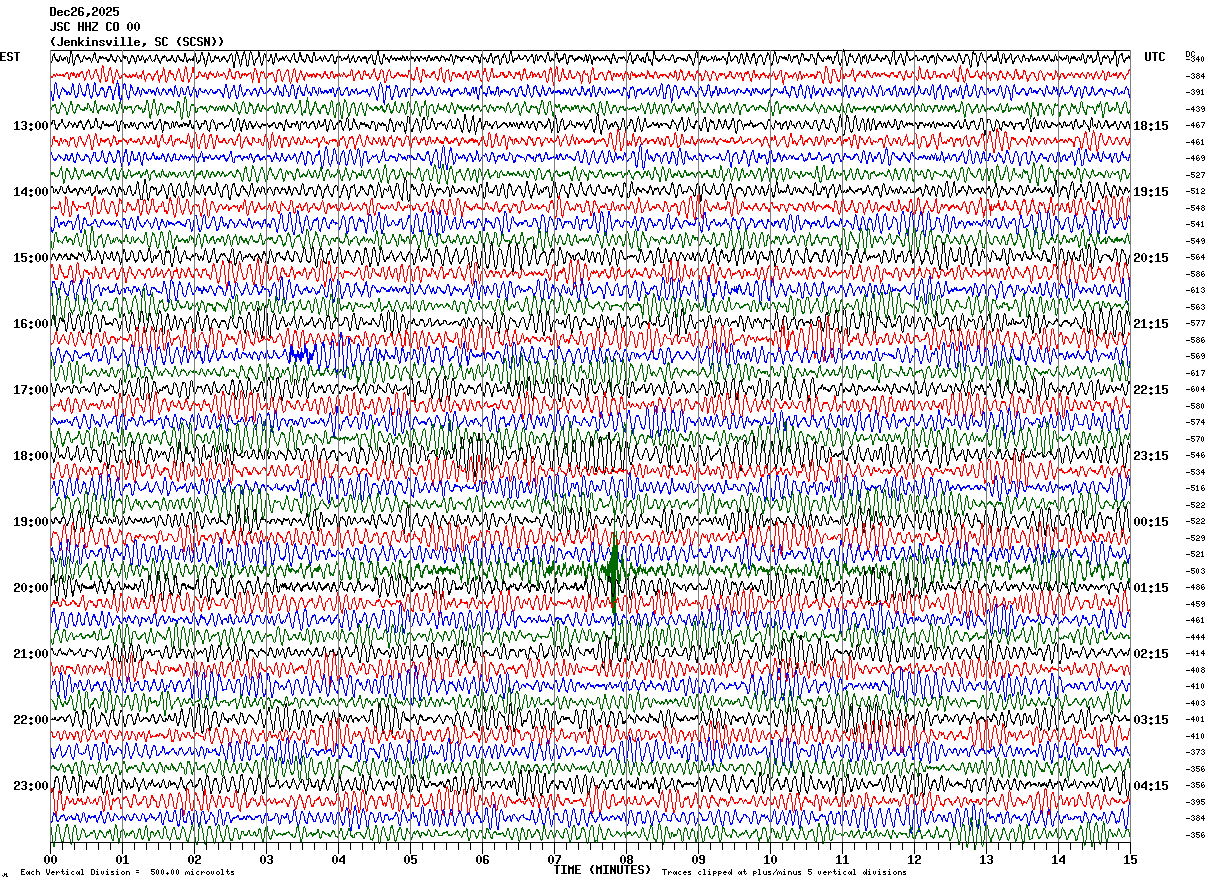Click the DC offset value -546
1210x886 pixels.
tap(1195, 455)
